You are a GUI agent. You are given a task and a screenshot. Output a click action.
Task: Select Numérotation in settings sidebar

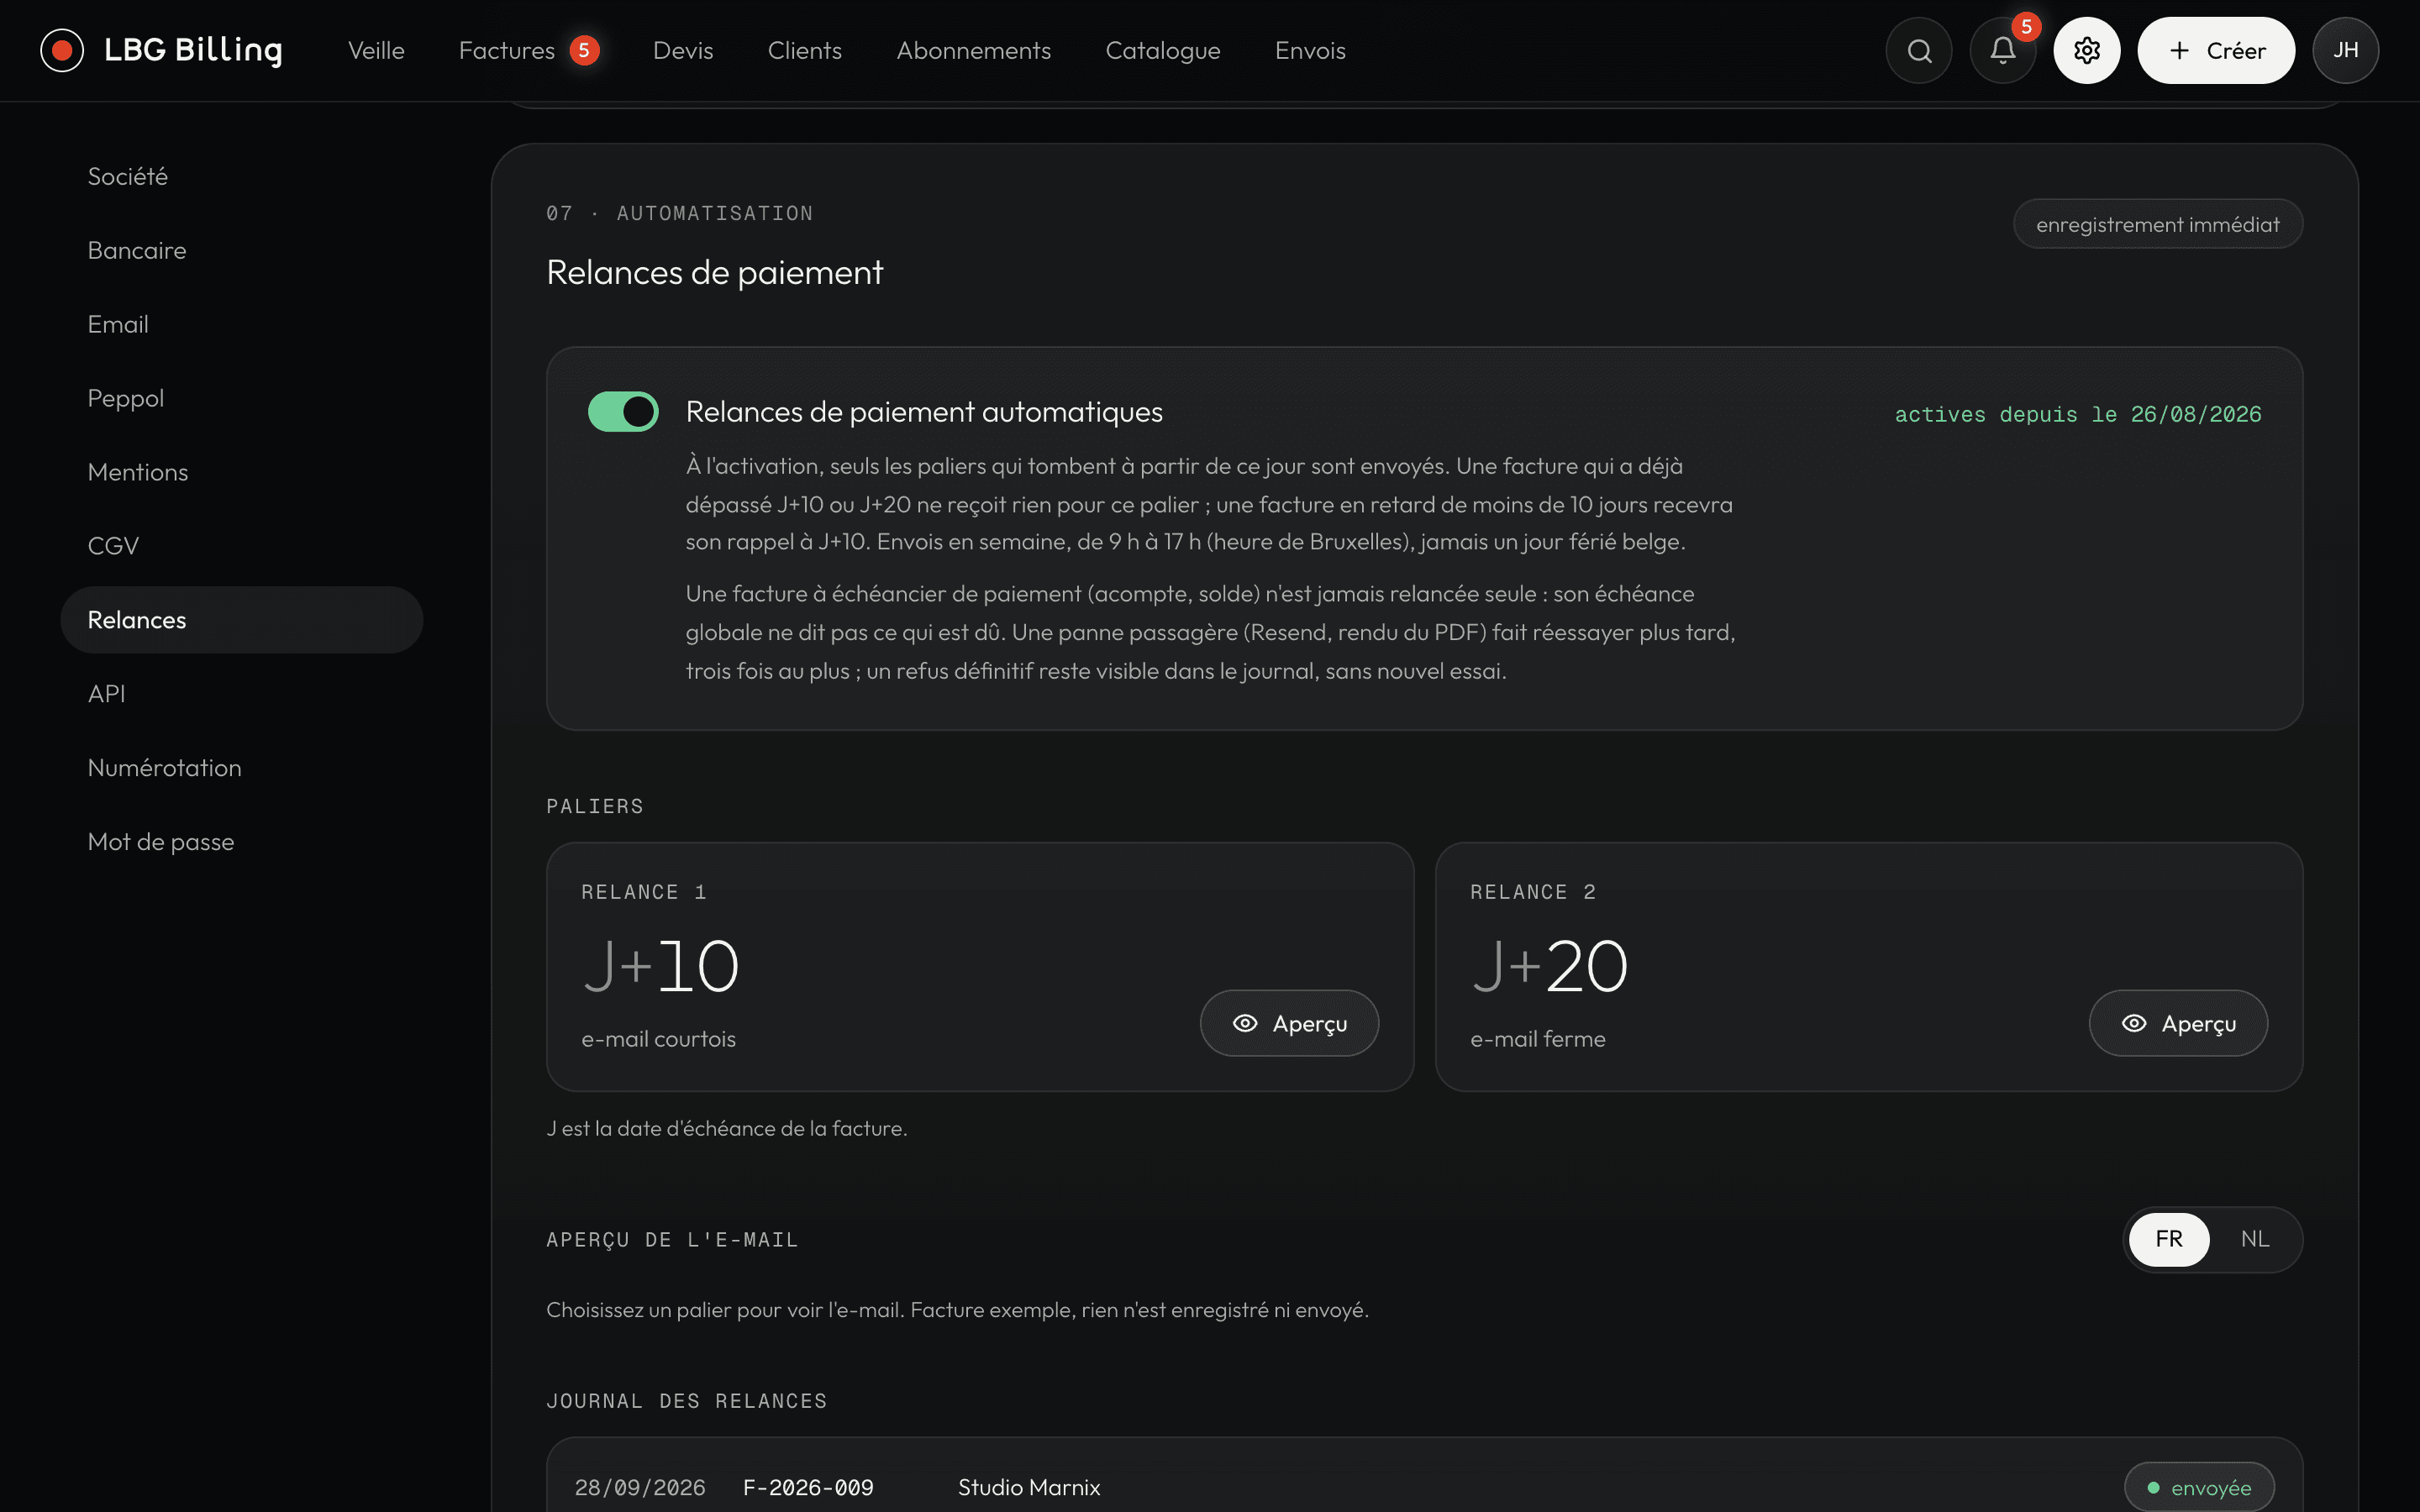(241, 768)
